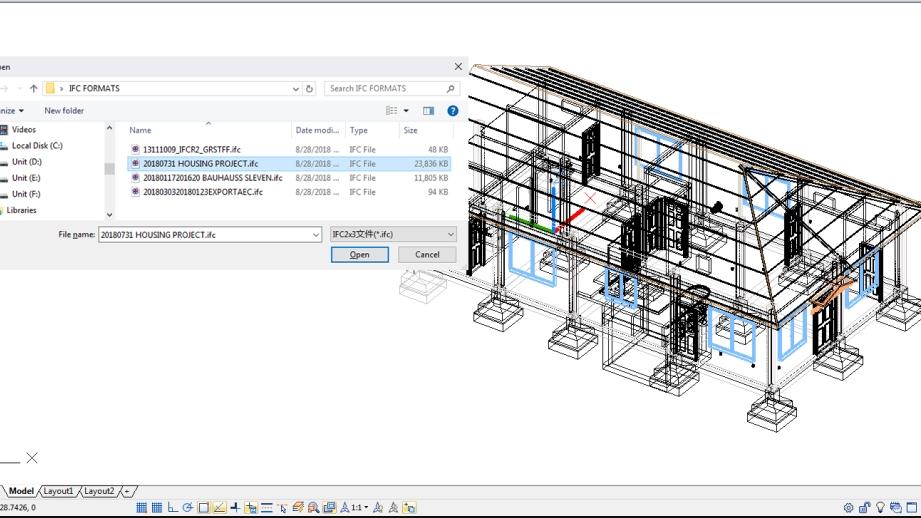Click the navigation pane scroll down arrow
Viewport: 921px width, 518px height.
point(109,215)
